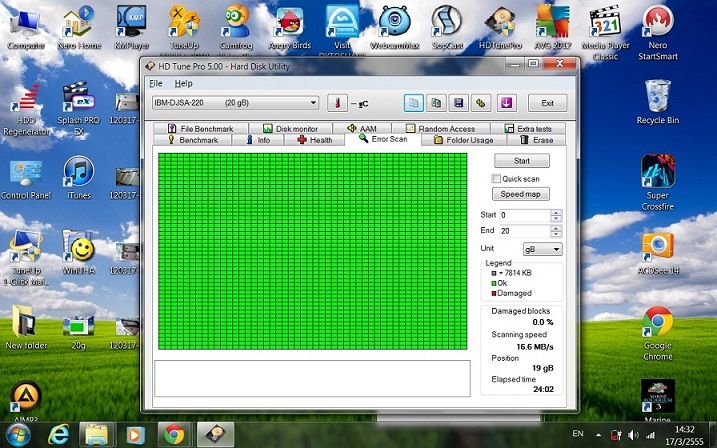Switch to the Health tab
This screenshot has width=717, height=448.
click(x=315, y=140)
